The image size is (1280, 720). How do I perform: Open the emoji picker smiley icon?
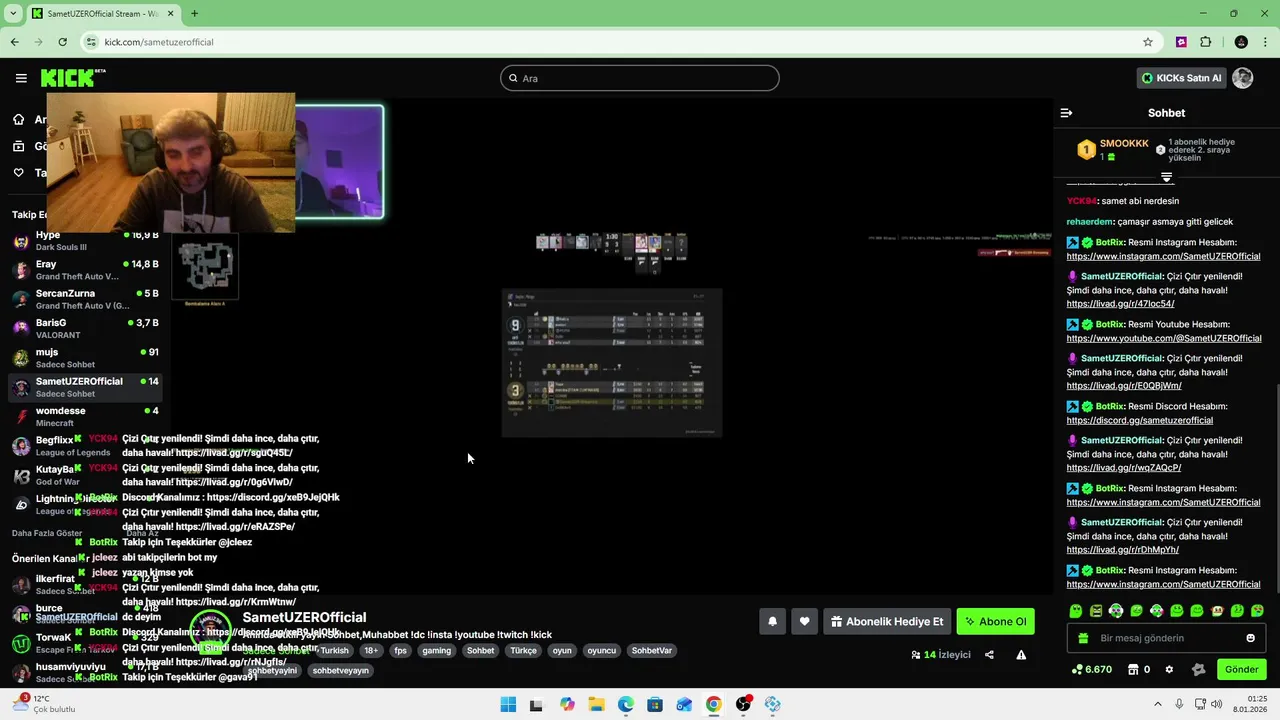(x=1250, y=638)
